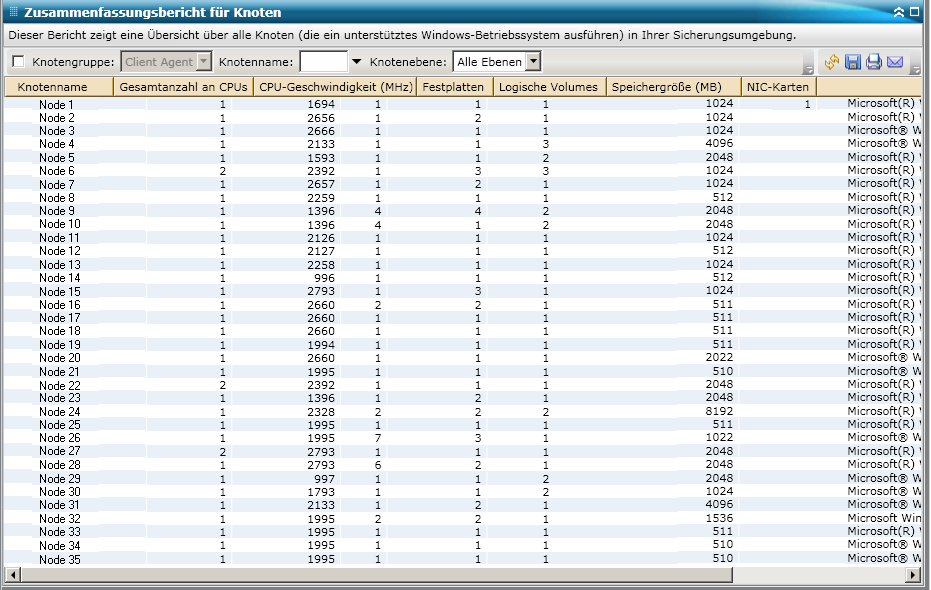Print the report using the printer icon

click(873, 63)
